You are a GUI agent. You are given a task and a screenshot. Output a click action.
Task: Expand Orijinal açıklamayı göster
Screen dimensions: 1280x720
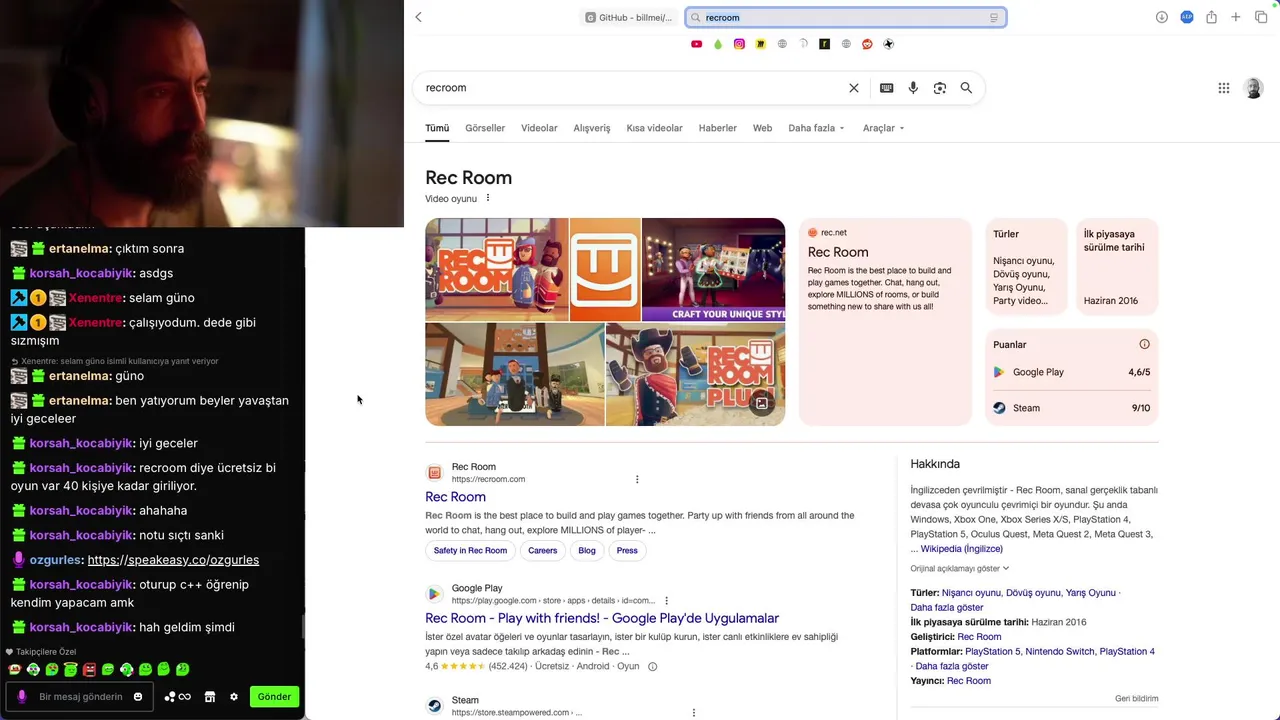[960, 568]
